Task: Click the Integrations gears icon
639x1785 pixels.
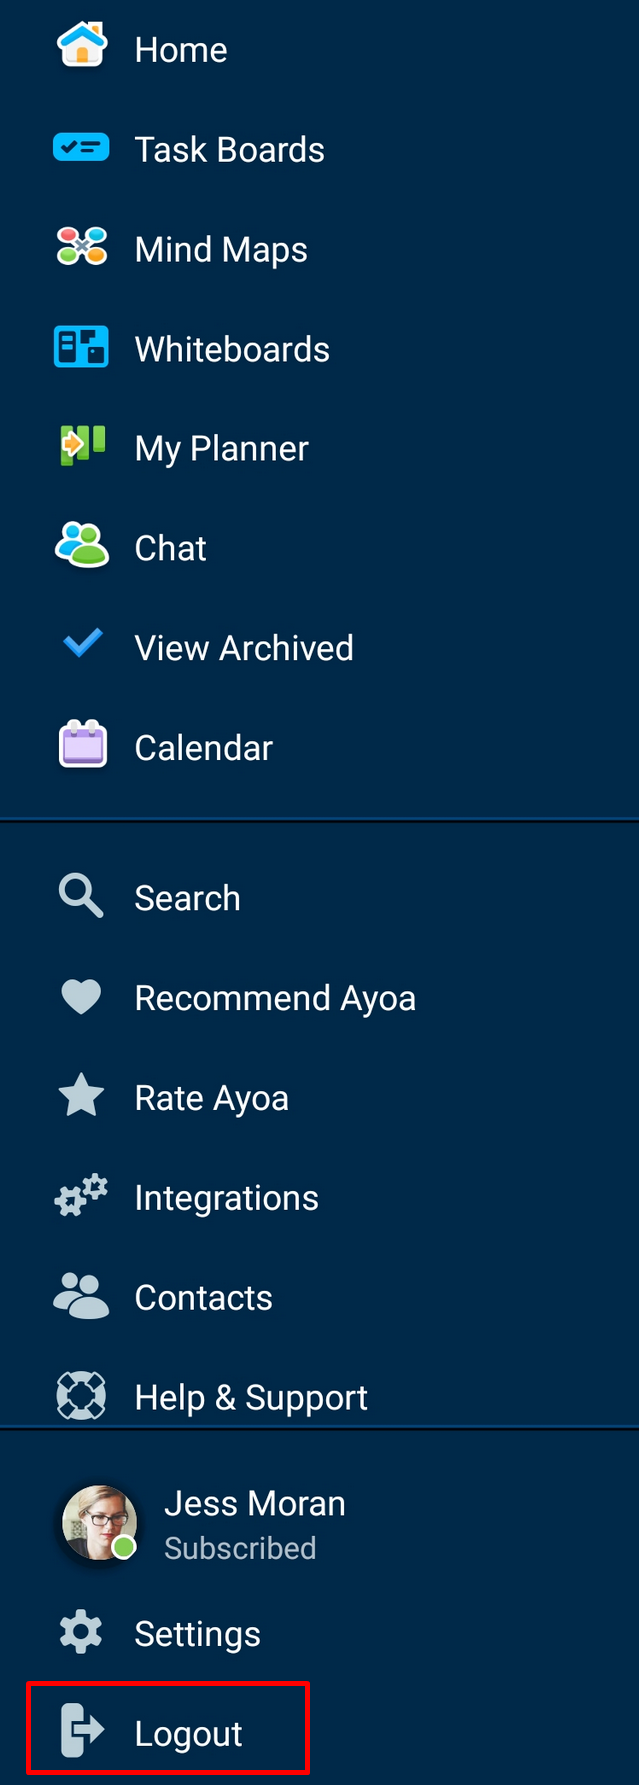Action: 80,1196
